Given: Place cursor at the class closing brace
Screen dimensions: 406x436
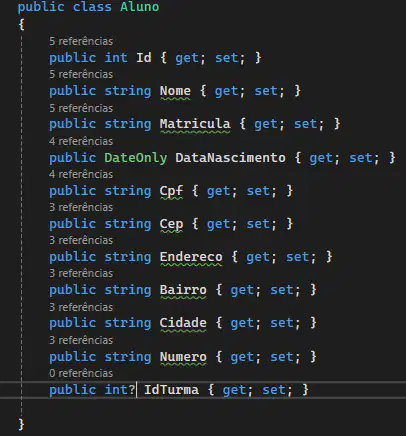Looking at the screenshot, I should (x=21, y=424).
